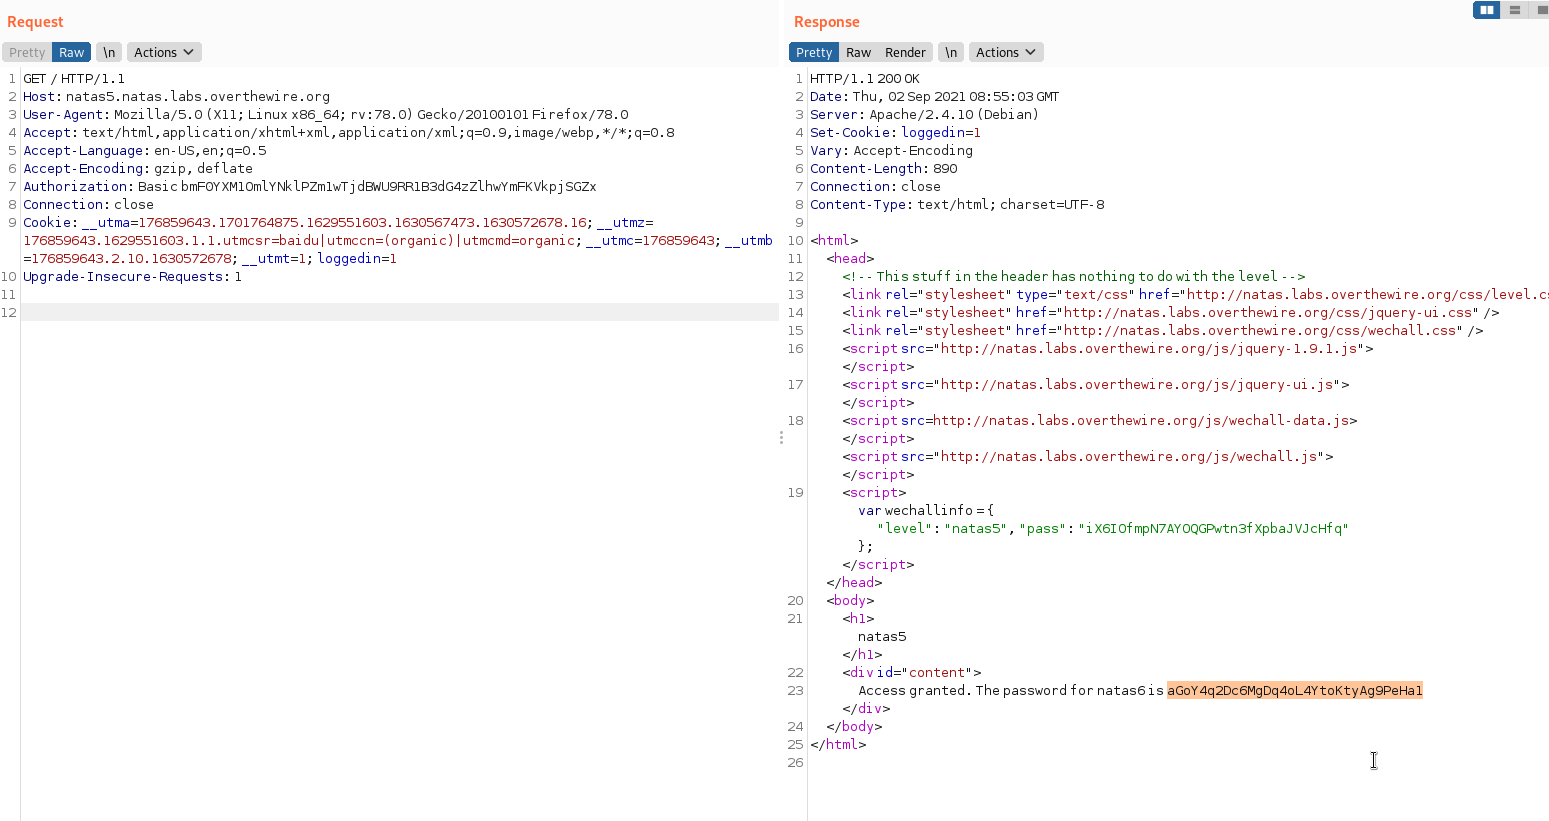This screenshot has width=1549, height=821.
Task: Click the Content-Type text/html header line
Action: coord(957,205)
